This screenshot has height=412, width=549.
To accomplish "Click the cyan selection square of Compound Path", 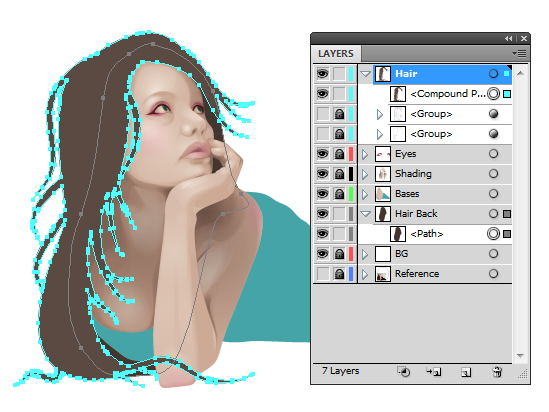I will coord(507,94).
